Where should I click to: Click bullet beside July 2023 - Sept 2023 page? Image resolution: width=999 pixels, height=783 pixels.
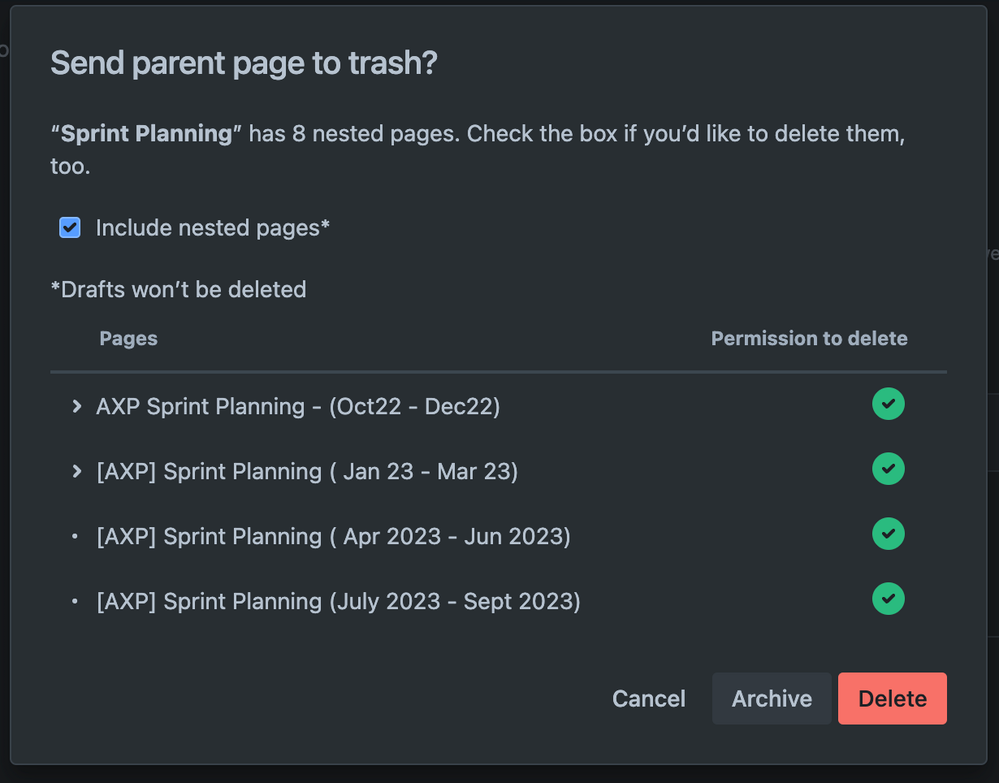75,602
